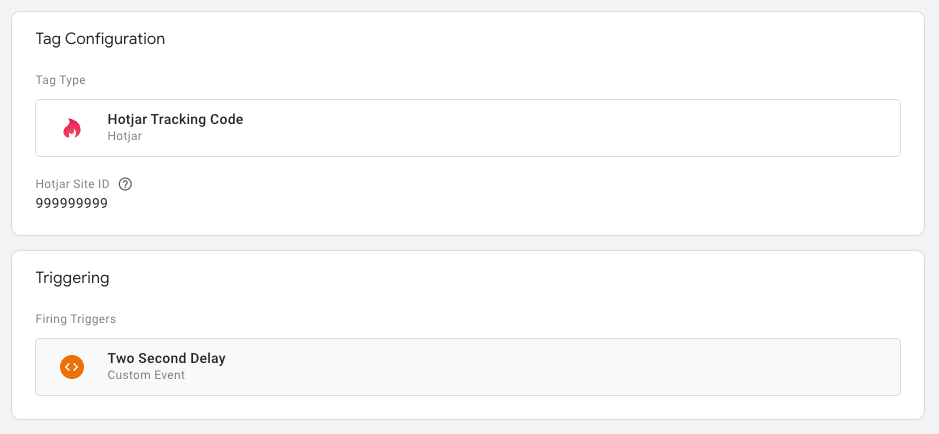Click the Hotjar vendor subtitle under tag type

tap(125, 136)
